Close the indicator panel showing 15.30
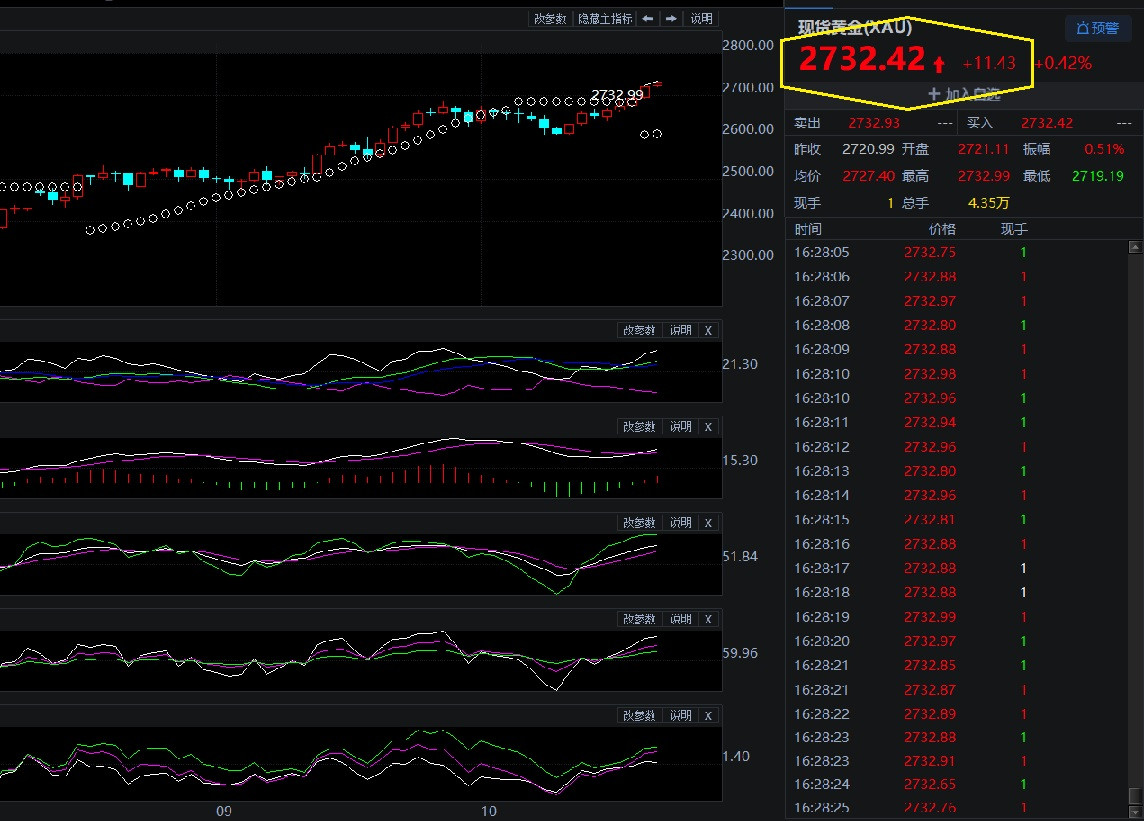This screenshot has height=821, width=1144. pos(708,427)
